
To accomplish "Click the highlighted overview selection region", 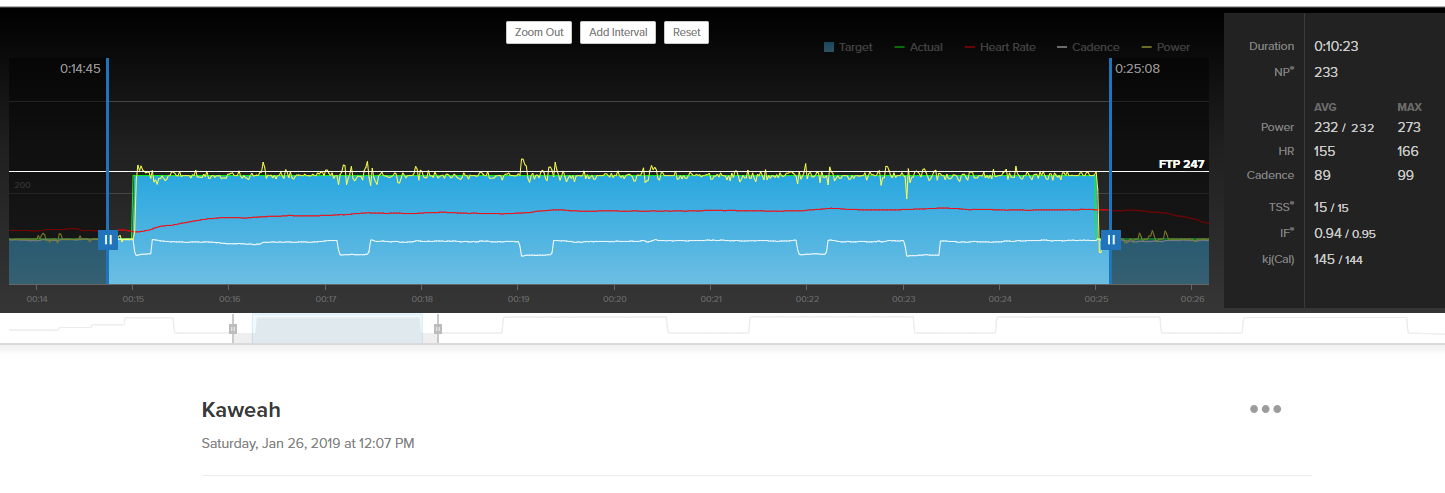I will 337,329.
